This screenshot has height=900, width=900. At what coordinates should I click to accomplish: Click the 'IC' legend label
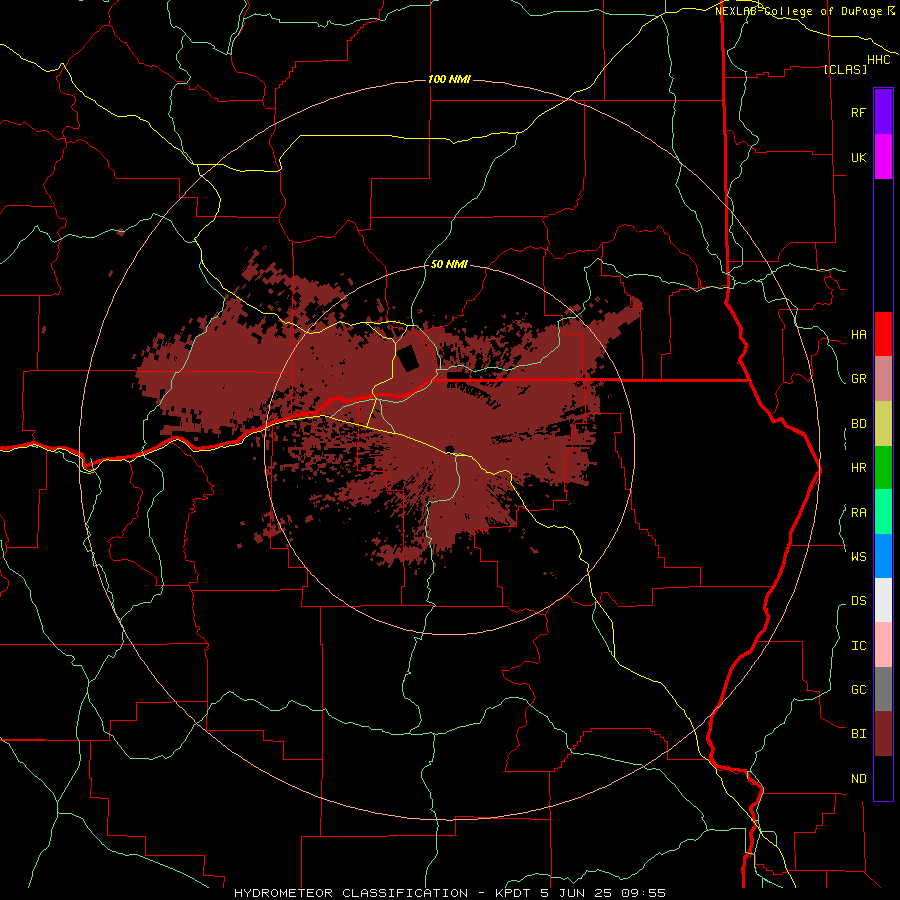point(858,646)
